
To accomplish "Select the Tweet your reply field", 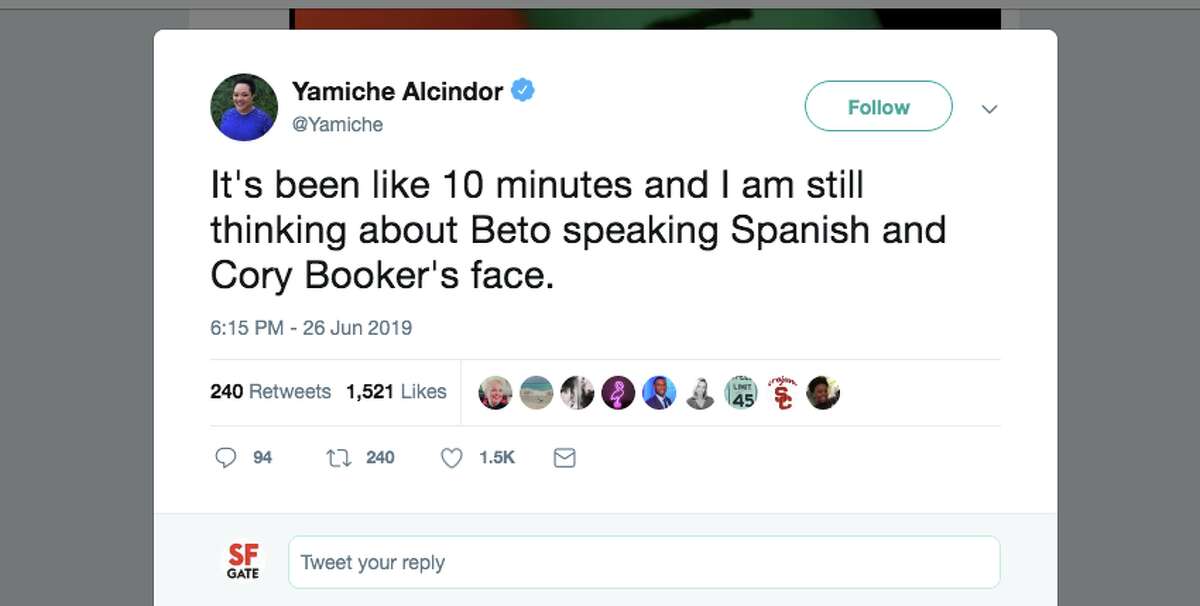I will [x=645, y=561].
